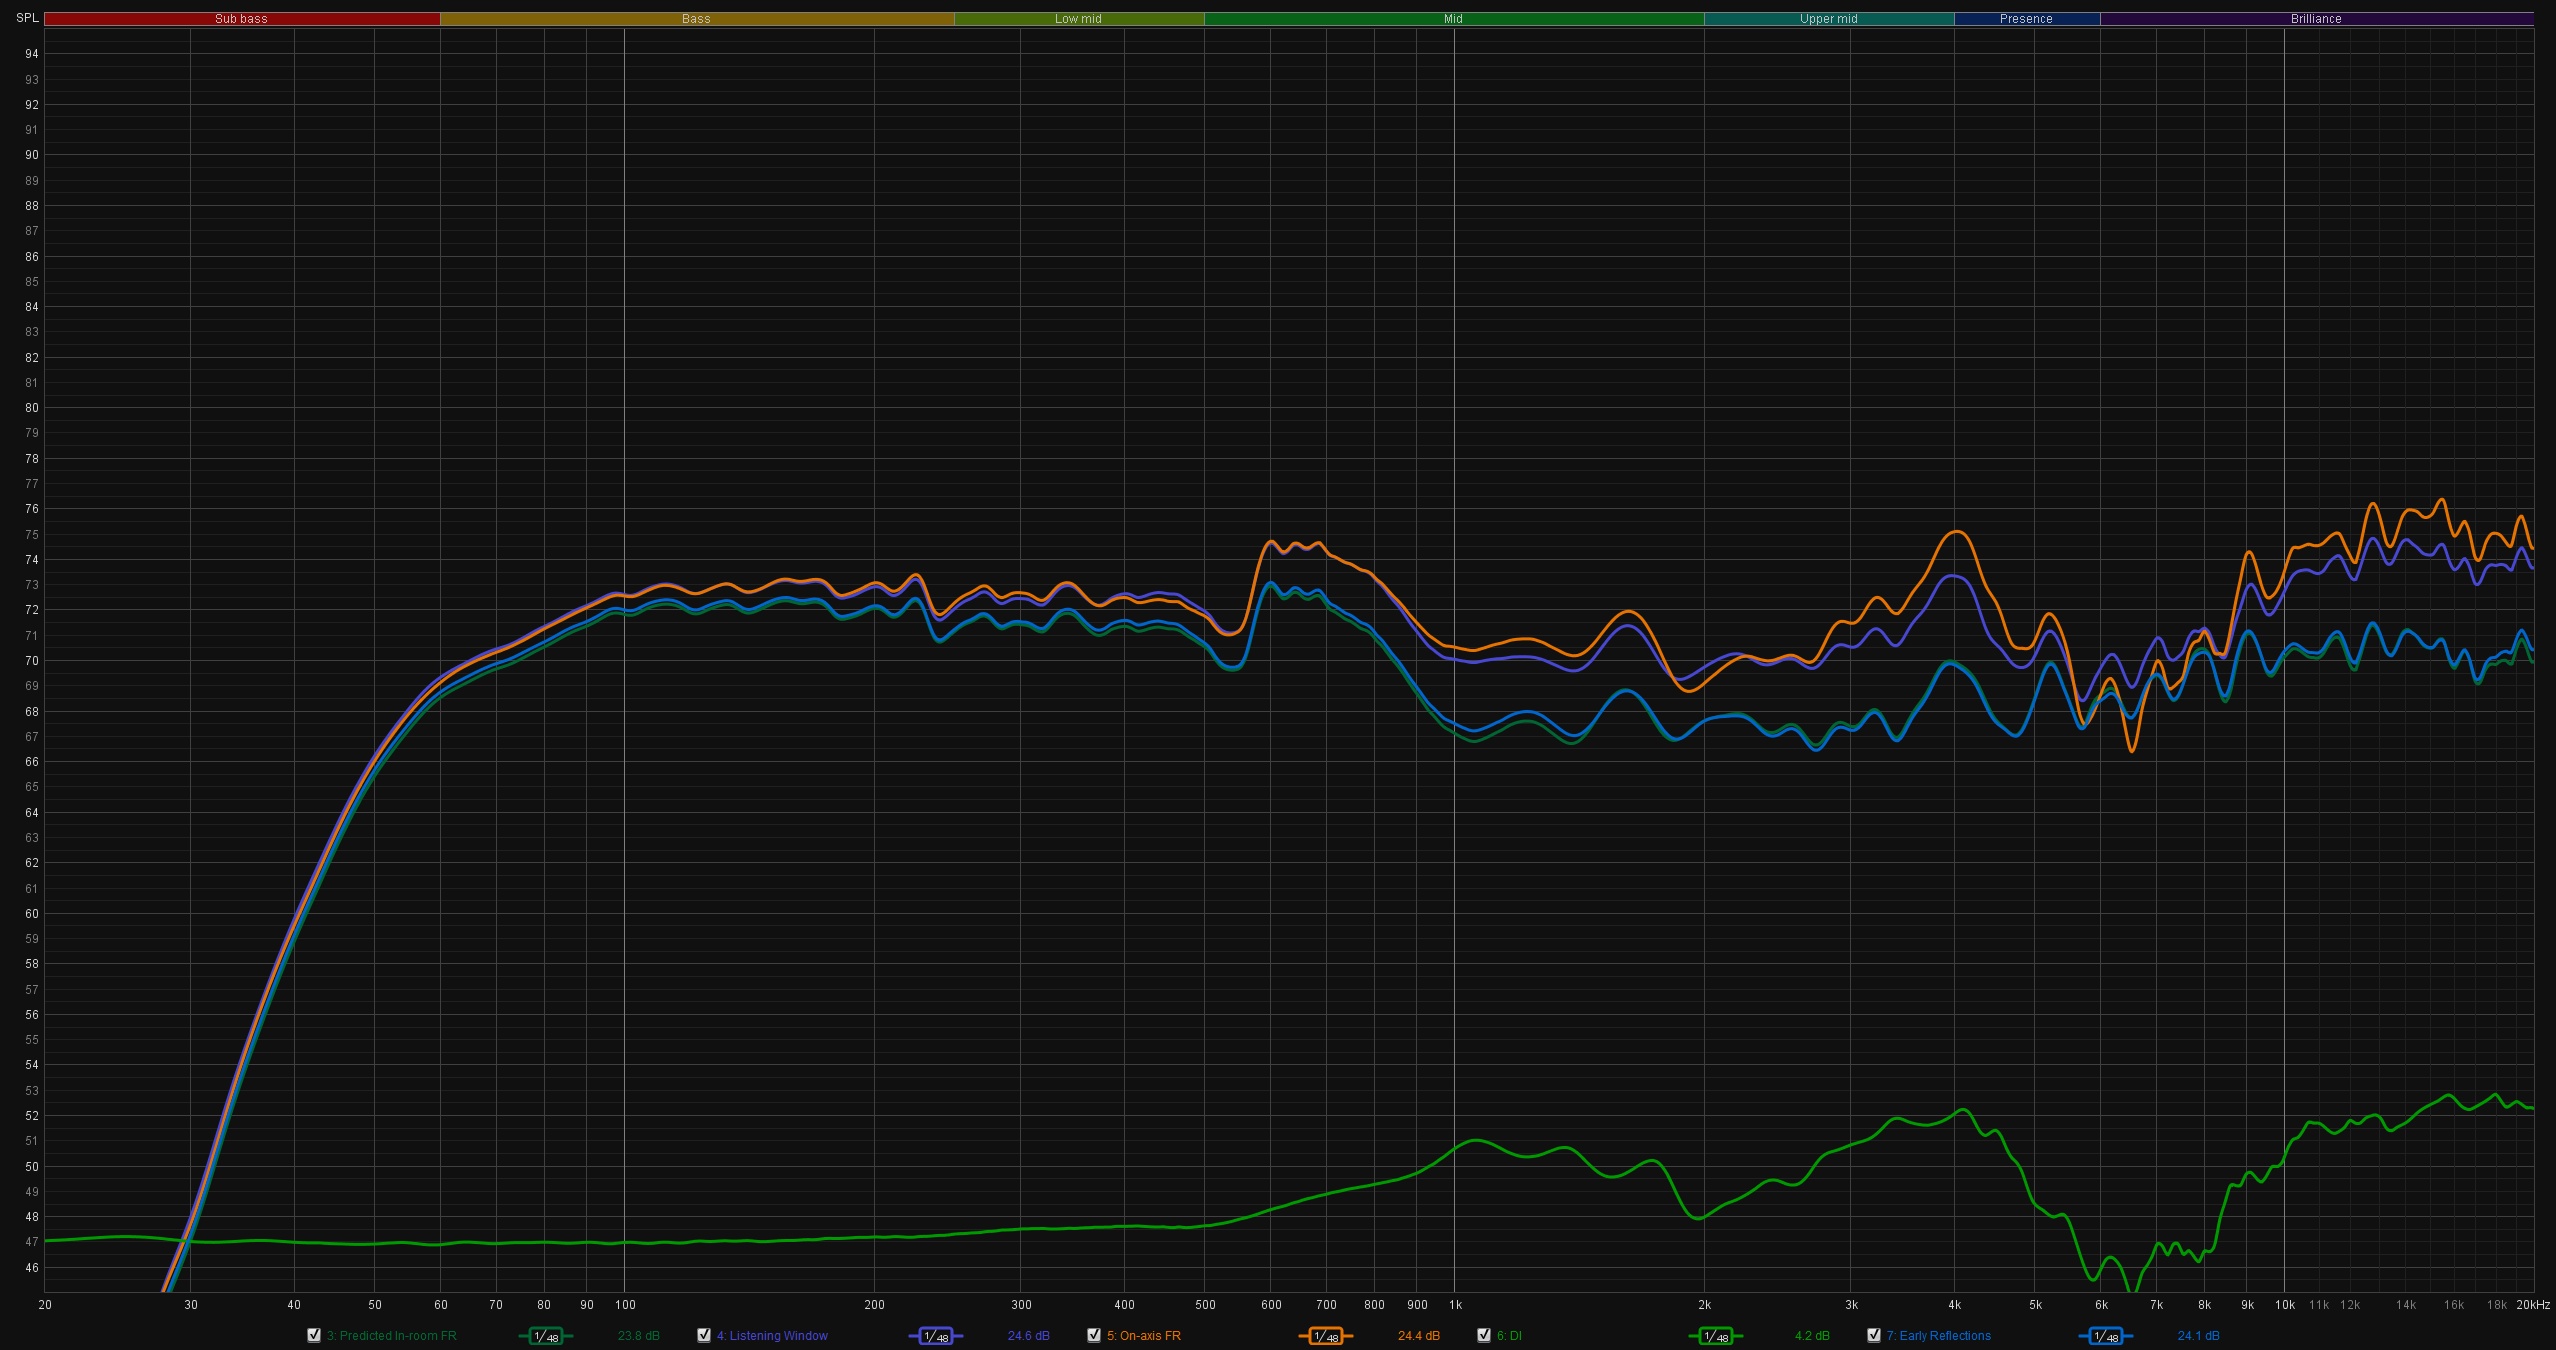Click the purple 1/48 smoothing icon for Listening Window
Screen dimensions: 2556x1350
pos(935,1336)
